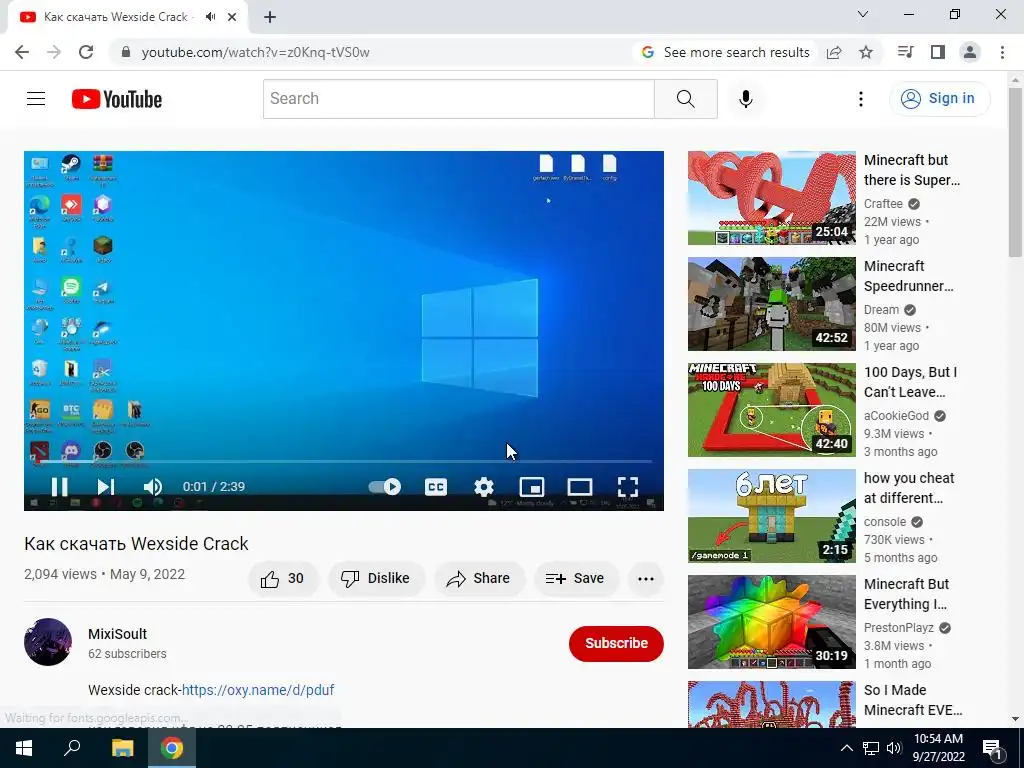
Task: Open taskbar clock showing 10:54 AM
Action: (x=938, y=748)
